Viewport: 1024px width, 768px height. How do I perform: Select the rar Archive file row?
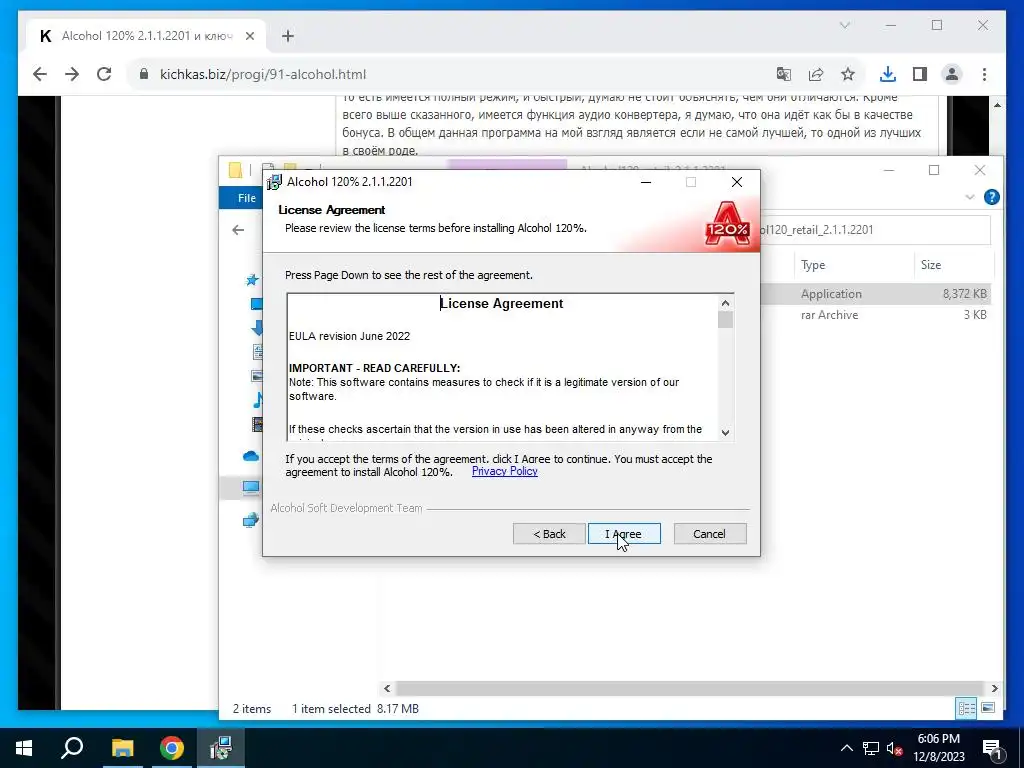click(x=875, y=315)
